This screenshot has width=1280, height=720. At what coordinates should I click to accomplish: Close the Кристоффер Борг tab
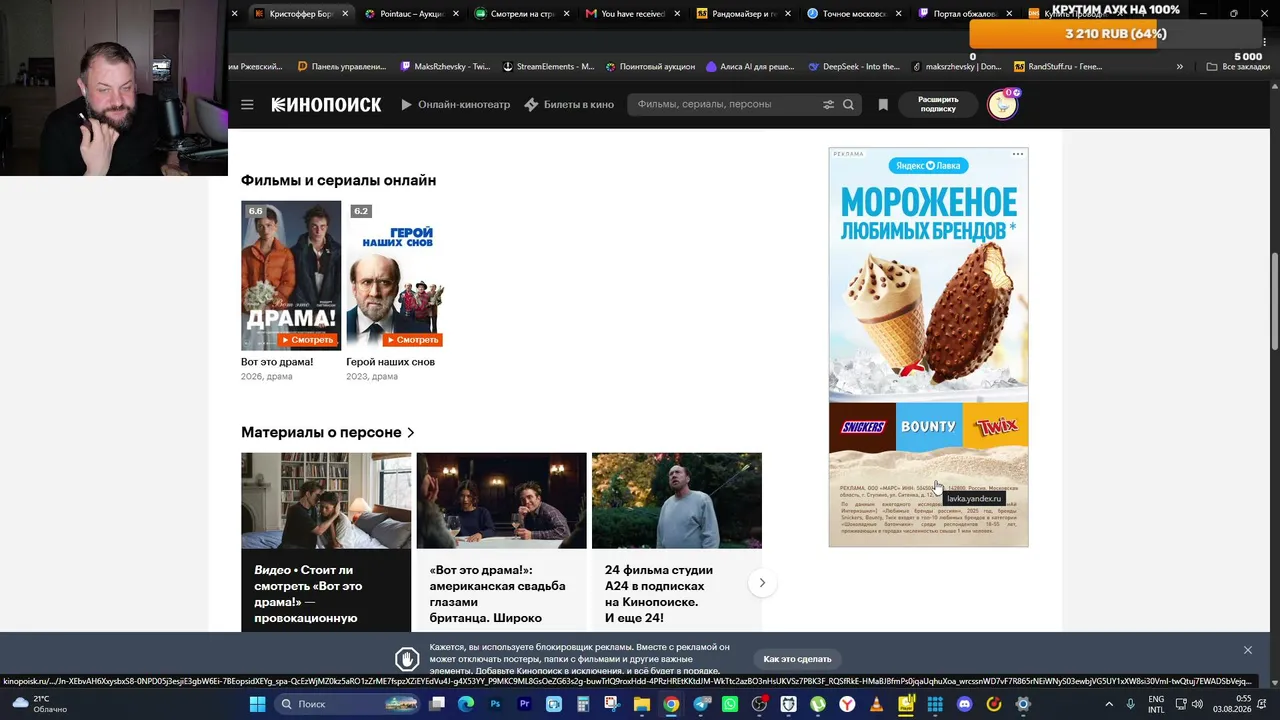[345, 14]
